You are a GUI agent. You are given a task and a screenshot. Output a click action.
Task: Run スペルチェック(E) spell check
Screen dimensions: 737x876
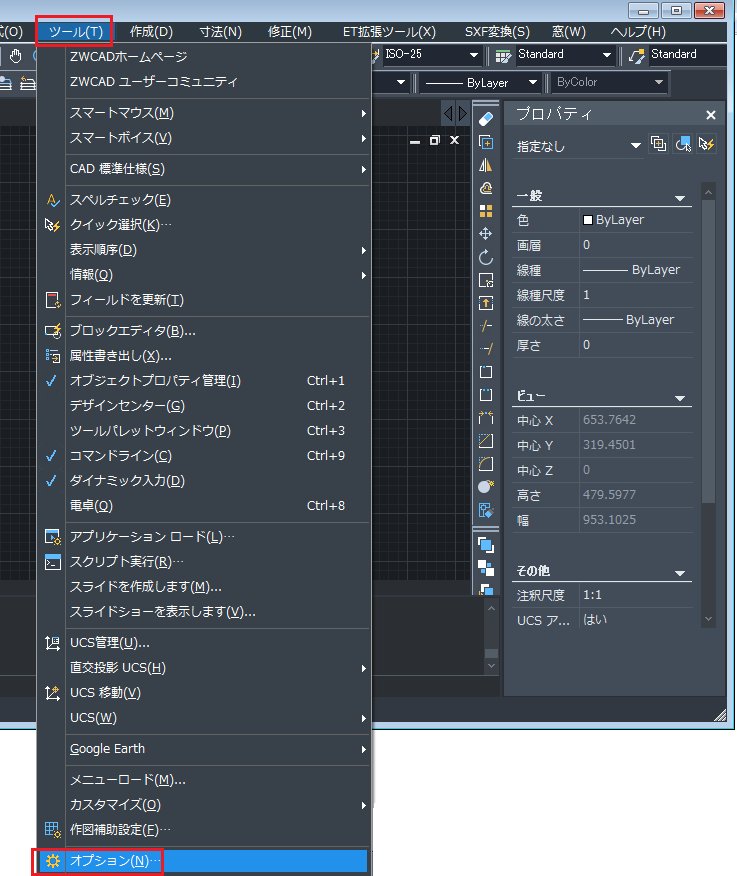[205, 199]
